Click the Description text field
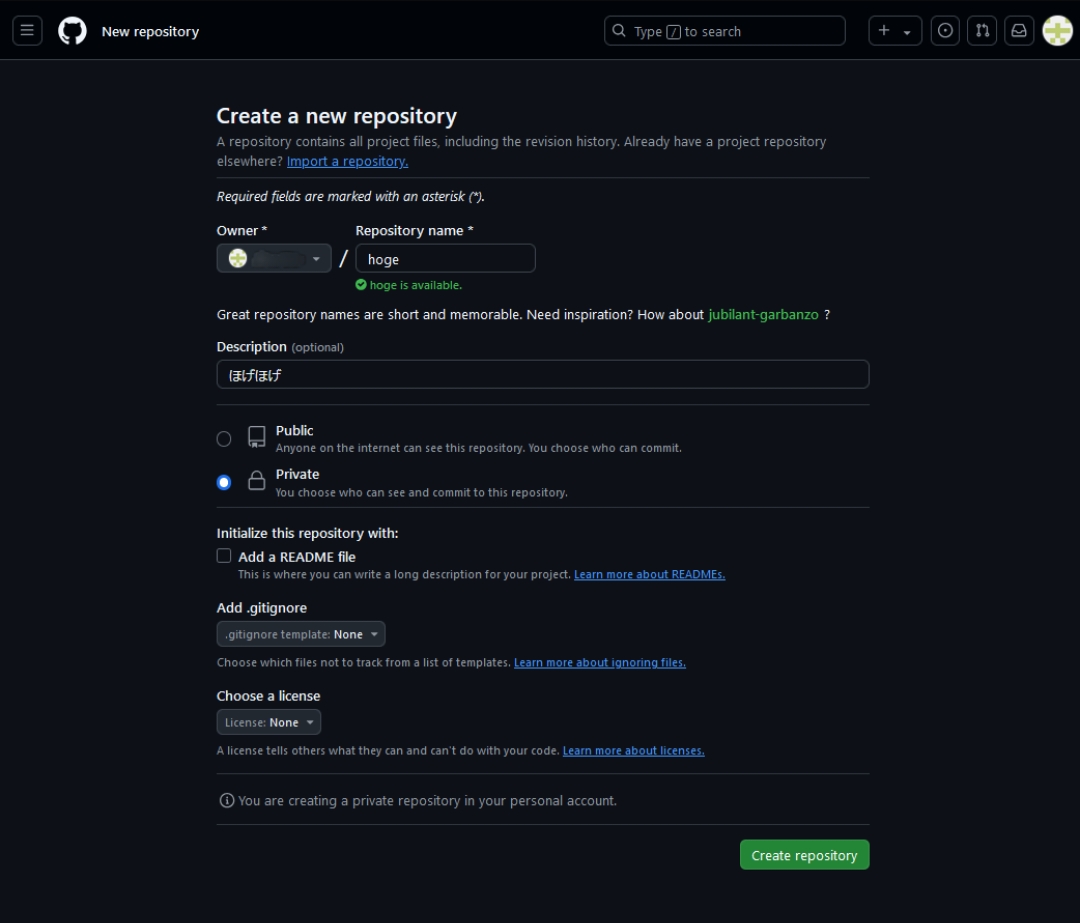The height and width of the screenshot is (923, 1080). coord(542,374)
